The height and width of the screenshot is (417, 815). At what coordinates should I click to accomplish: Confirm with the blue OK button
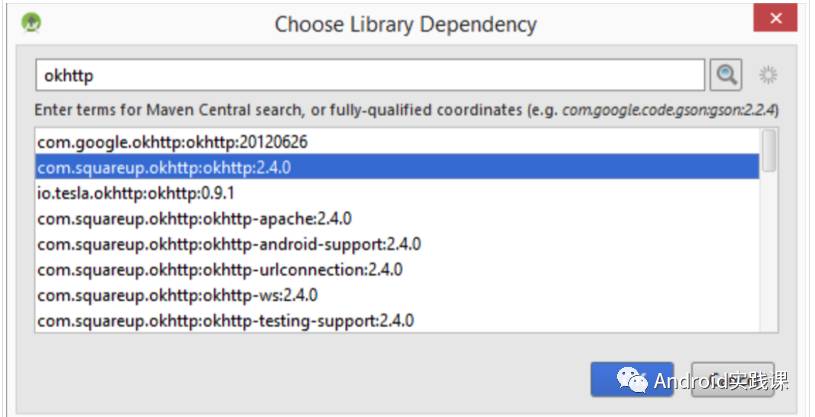(x=632, y=380)
